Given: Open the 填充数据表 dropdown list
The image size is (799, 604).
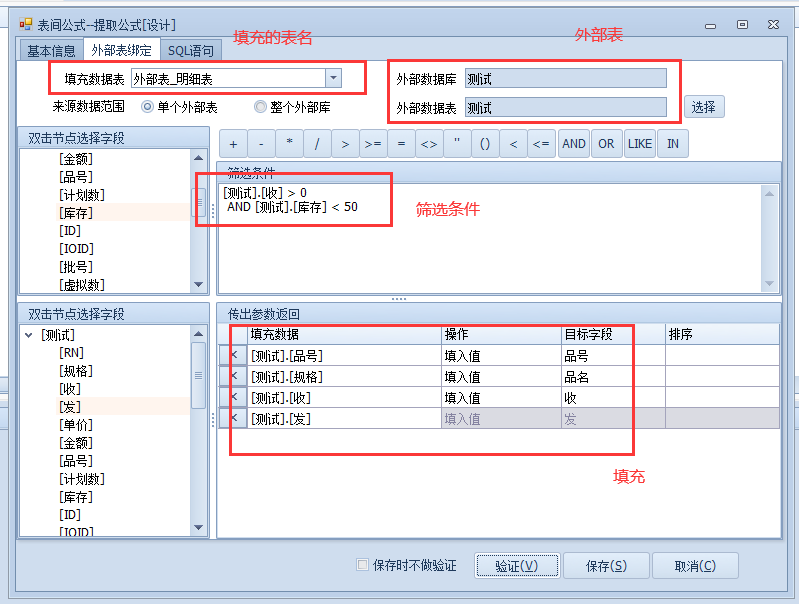Looking at the screenshot, I should [334, 78].
